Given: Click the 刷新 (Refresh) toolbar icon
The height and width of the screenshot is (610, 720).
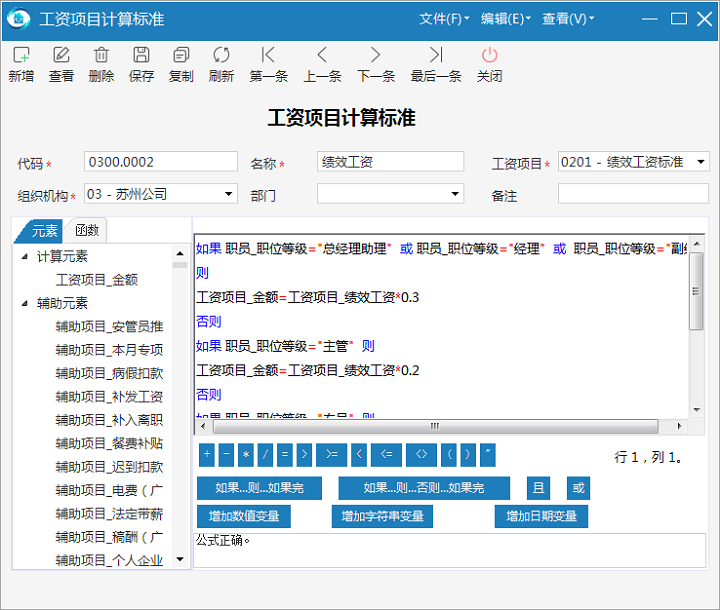Looking at the screenshot, I should tap(221, 55).
